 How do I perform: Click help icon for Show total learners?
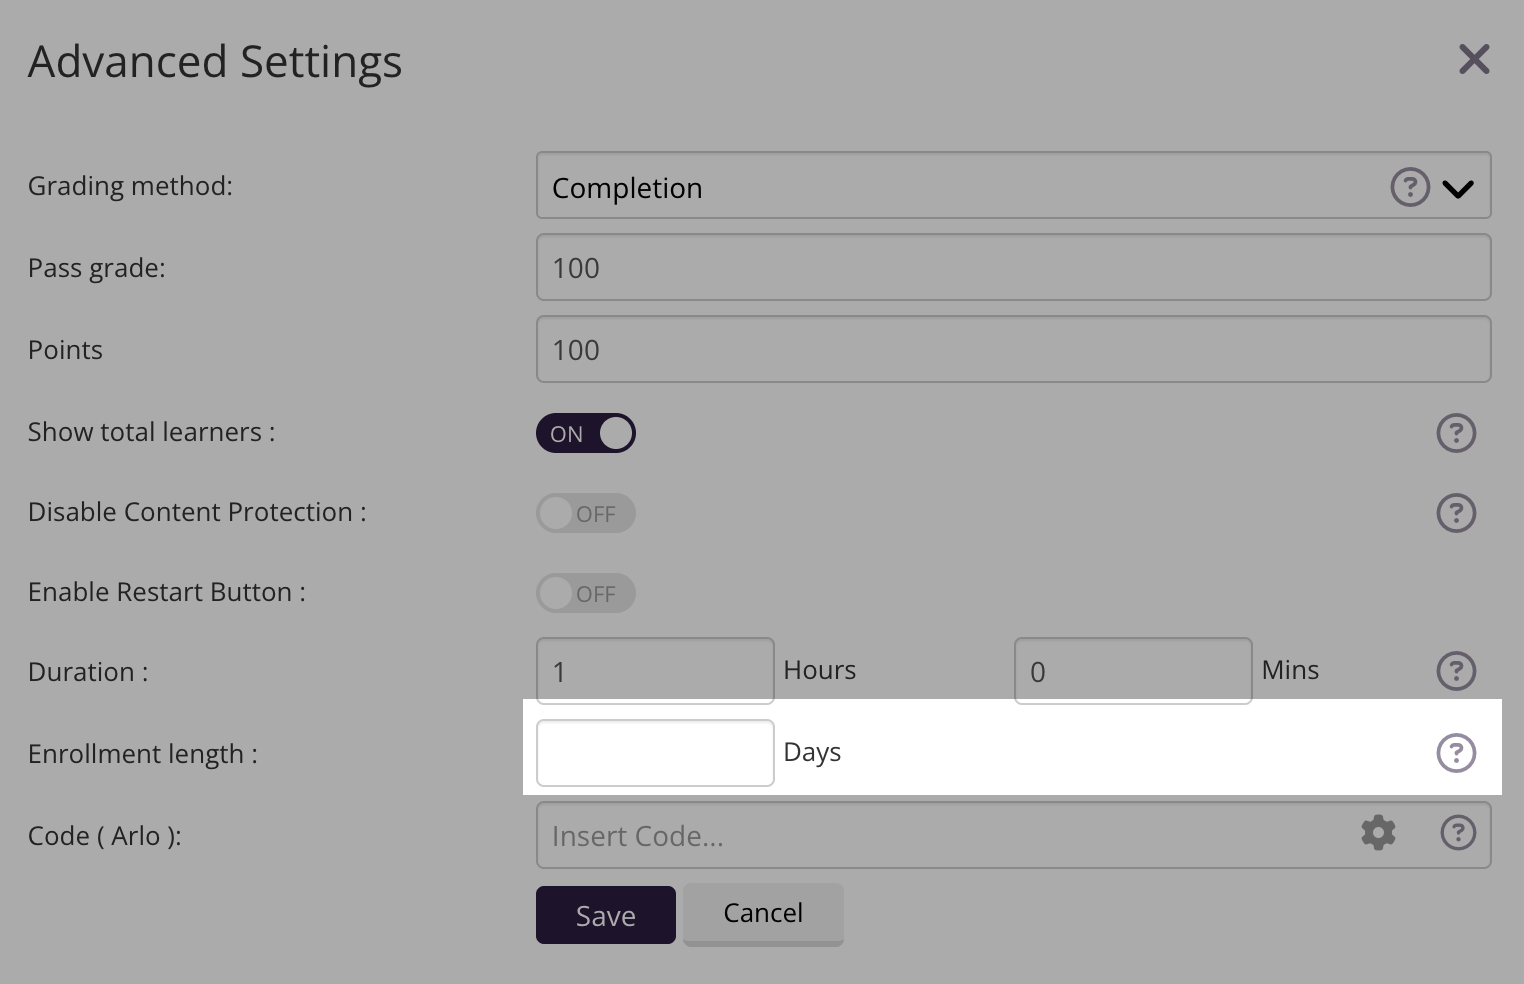[x=1455, y=433]
